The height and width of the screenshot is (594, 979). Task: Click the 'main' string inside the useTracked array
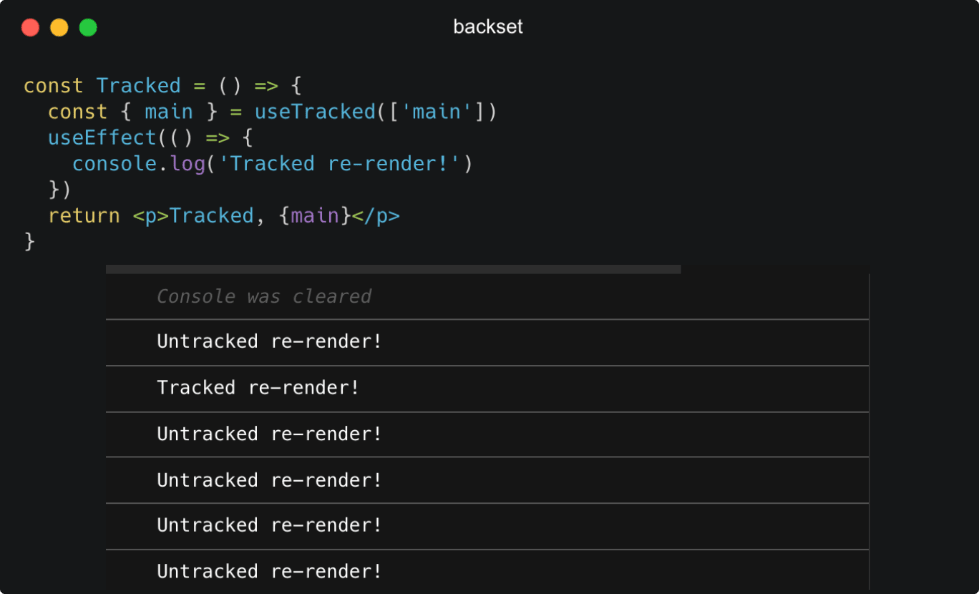tap(436, 112)
